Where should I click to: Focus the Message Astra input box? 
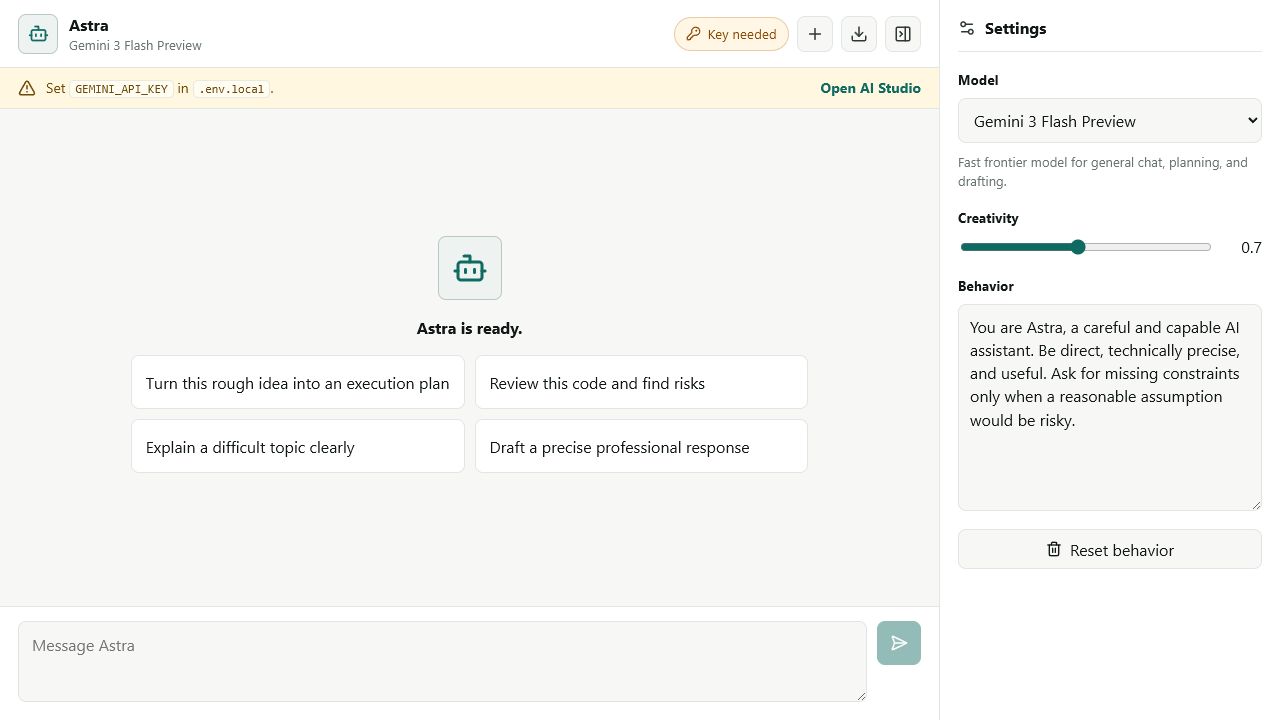(x=442, y=661)
